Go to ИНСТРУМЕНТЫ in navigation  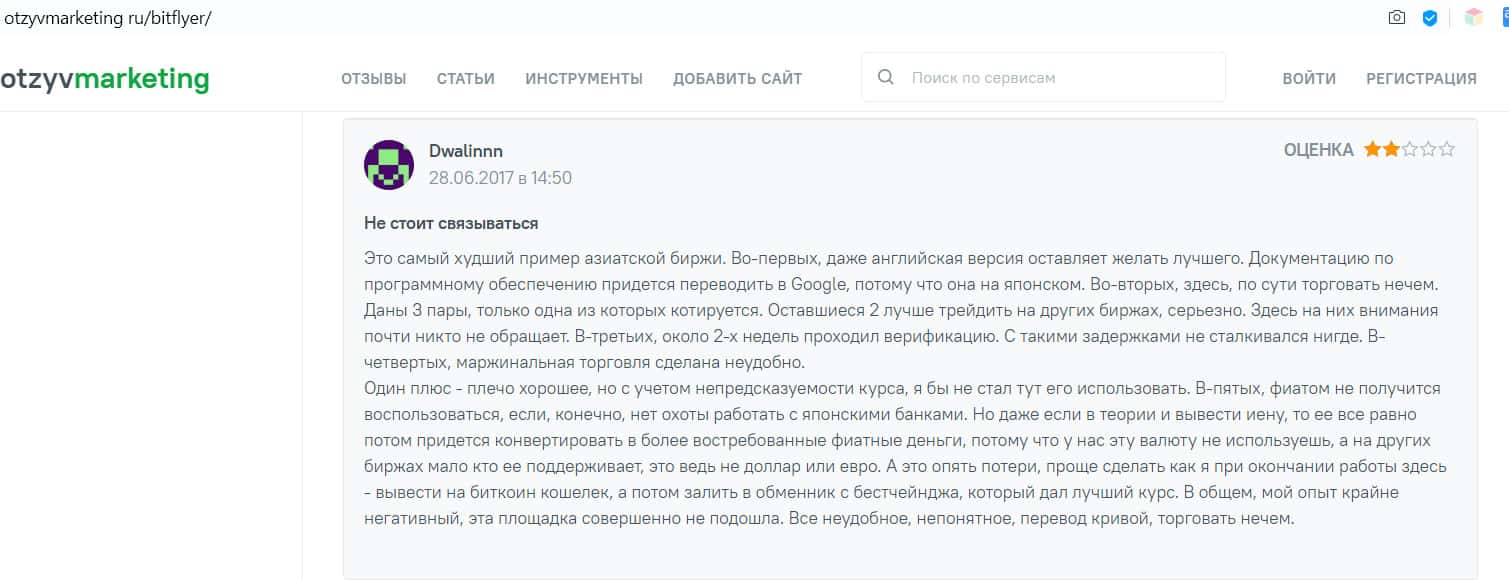584,79
